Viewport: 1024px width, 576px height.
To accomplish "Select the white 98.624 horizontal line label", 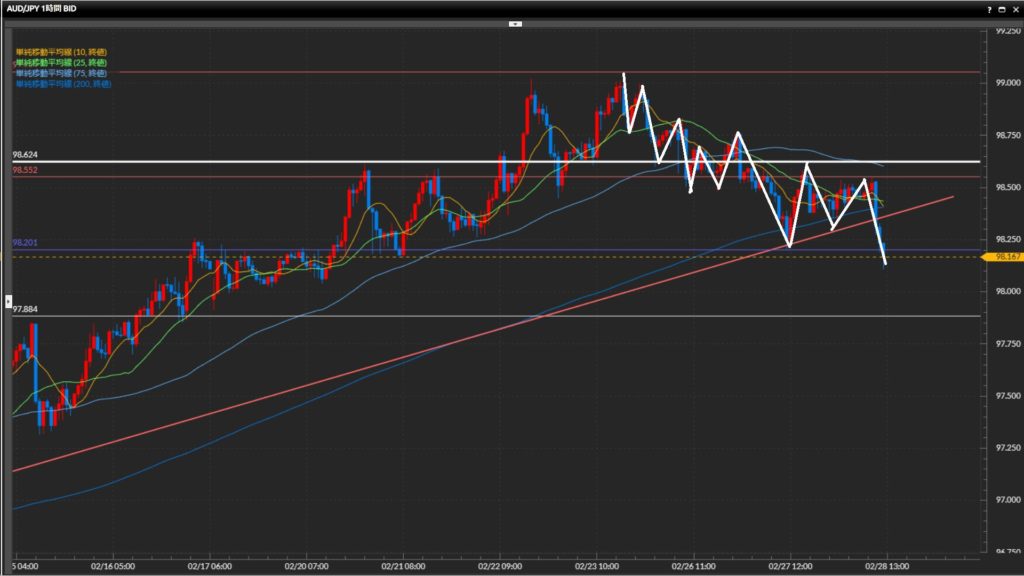I will click(26, 156).
